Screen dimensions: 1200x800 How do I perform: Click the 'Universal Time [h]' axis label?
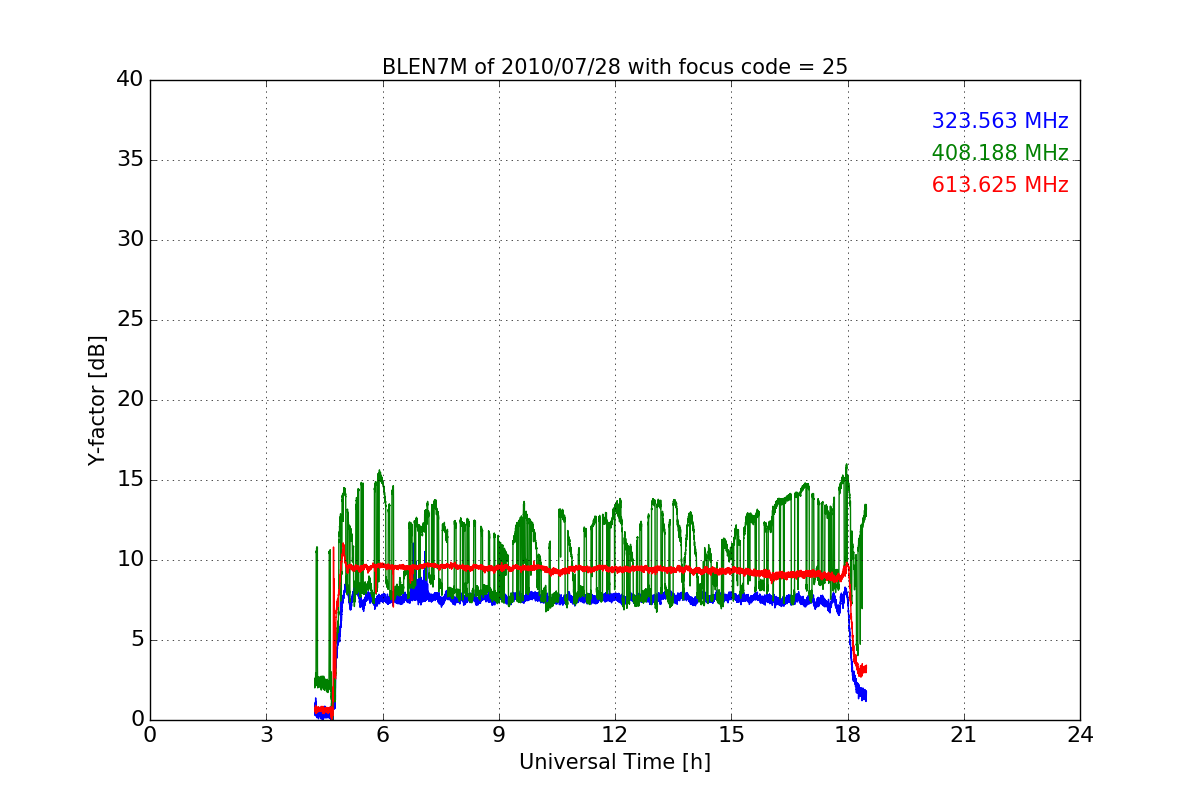615,762
